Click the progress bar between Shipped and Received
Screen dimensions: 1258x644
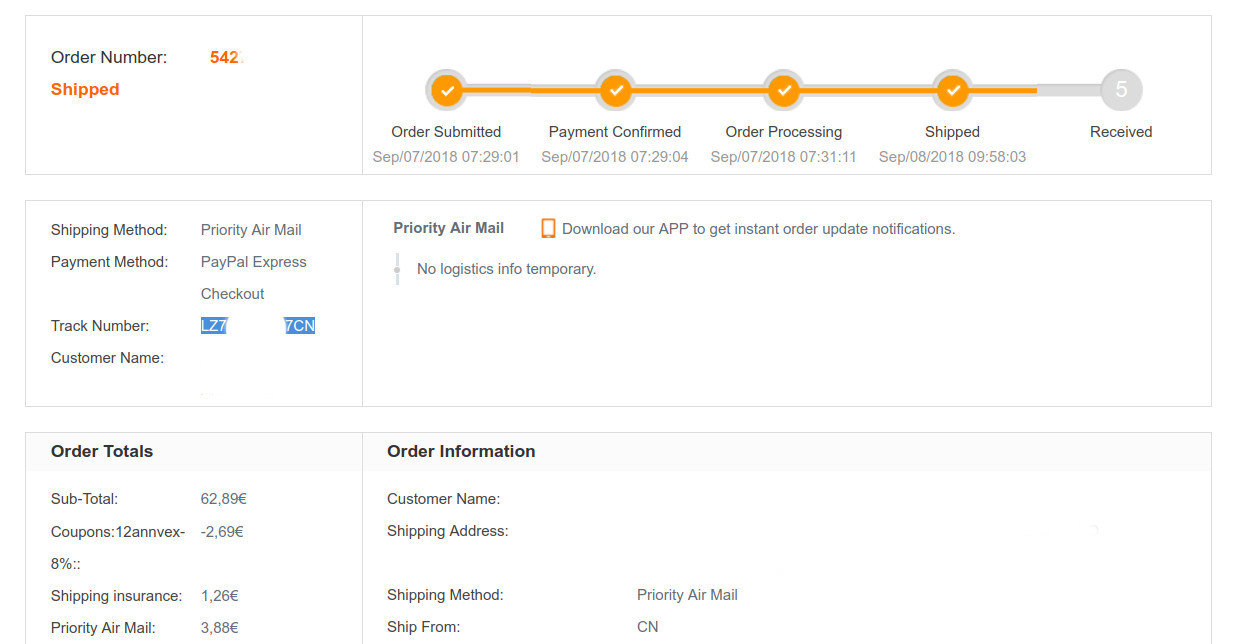coord(1037,90)
